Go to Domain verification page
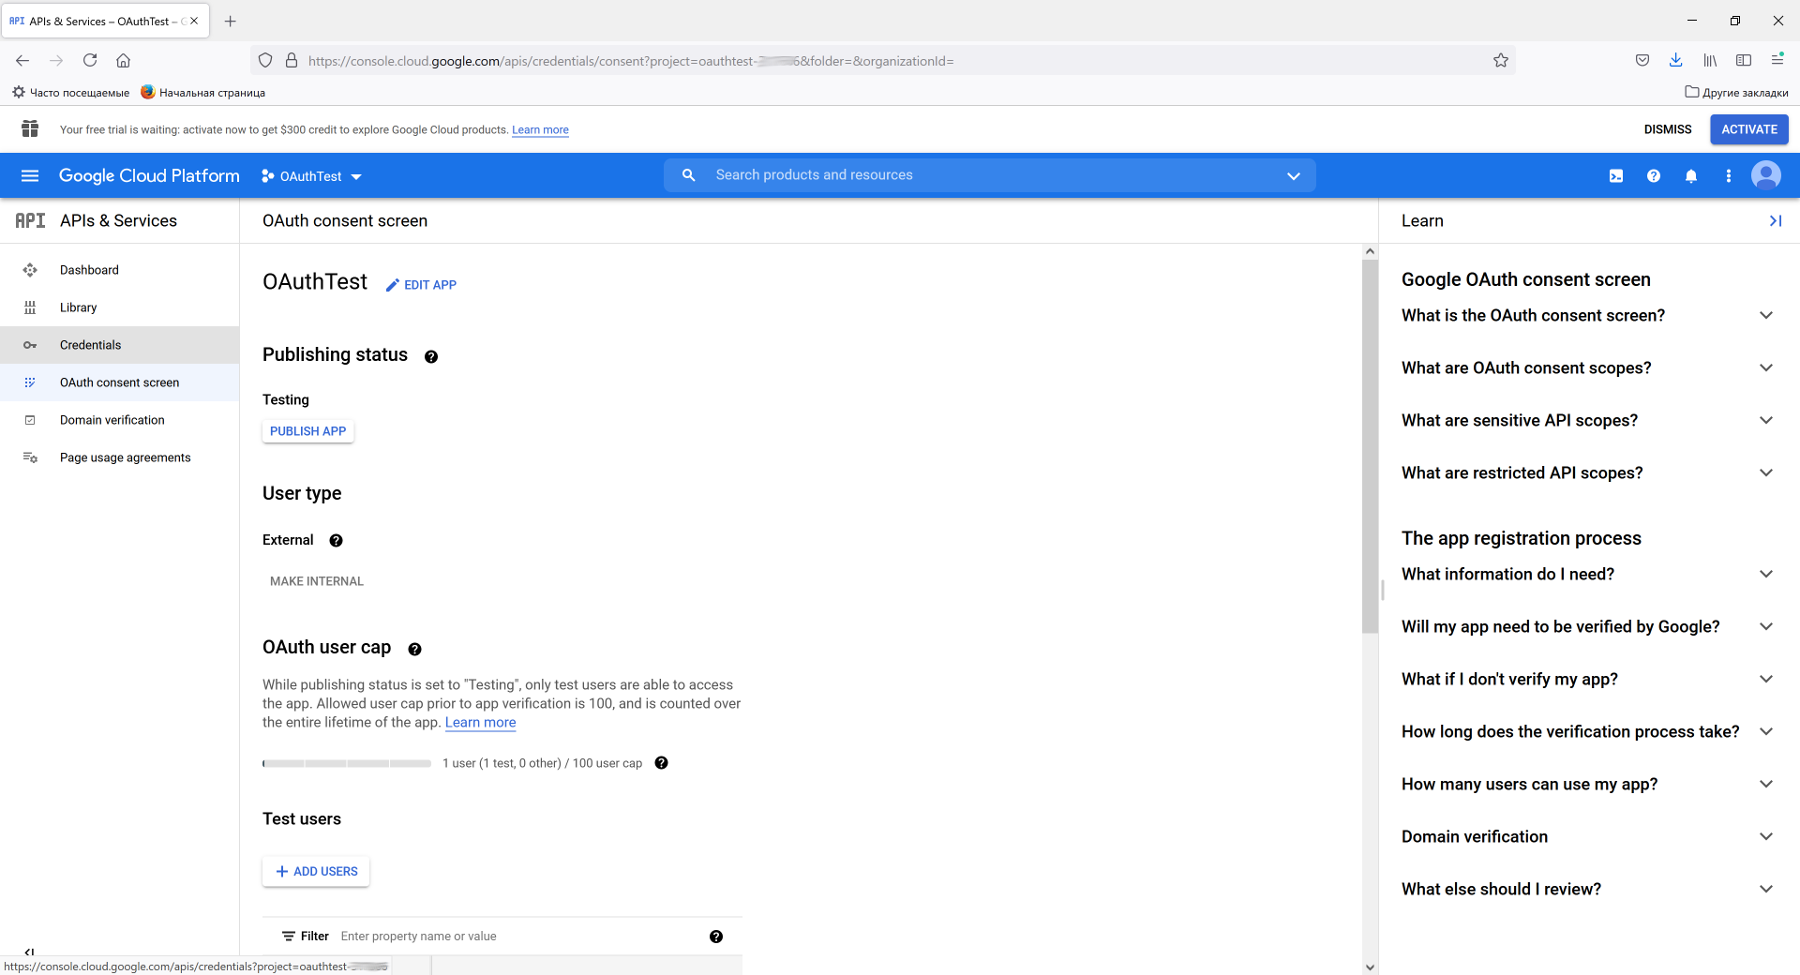This screenshot has width=1800, height=975. point(112,420)
